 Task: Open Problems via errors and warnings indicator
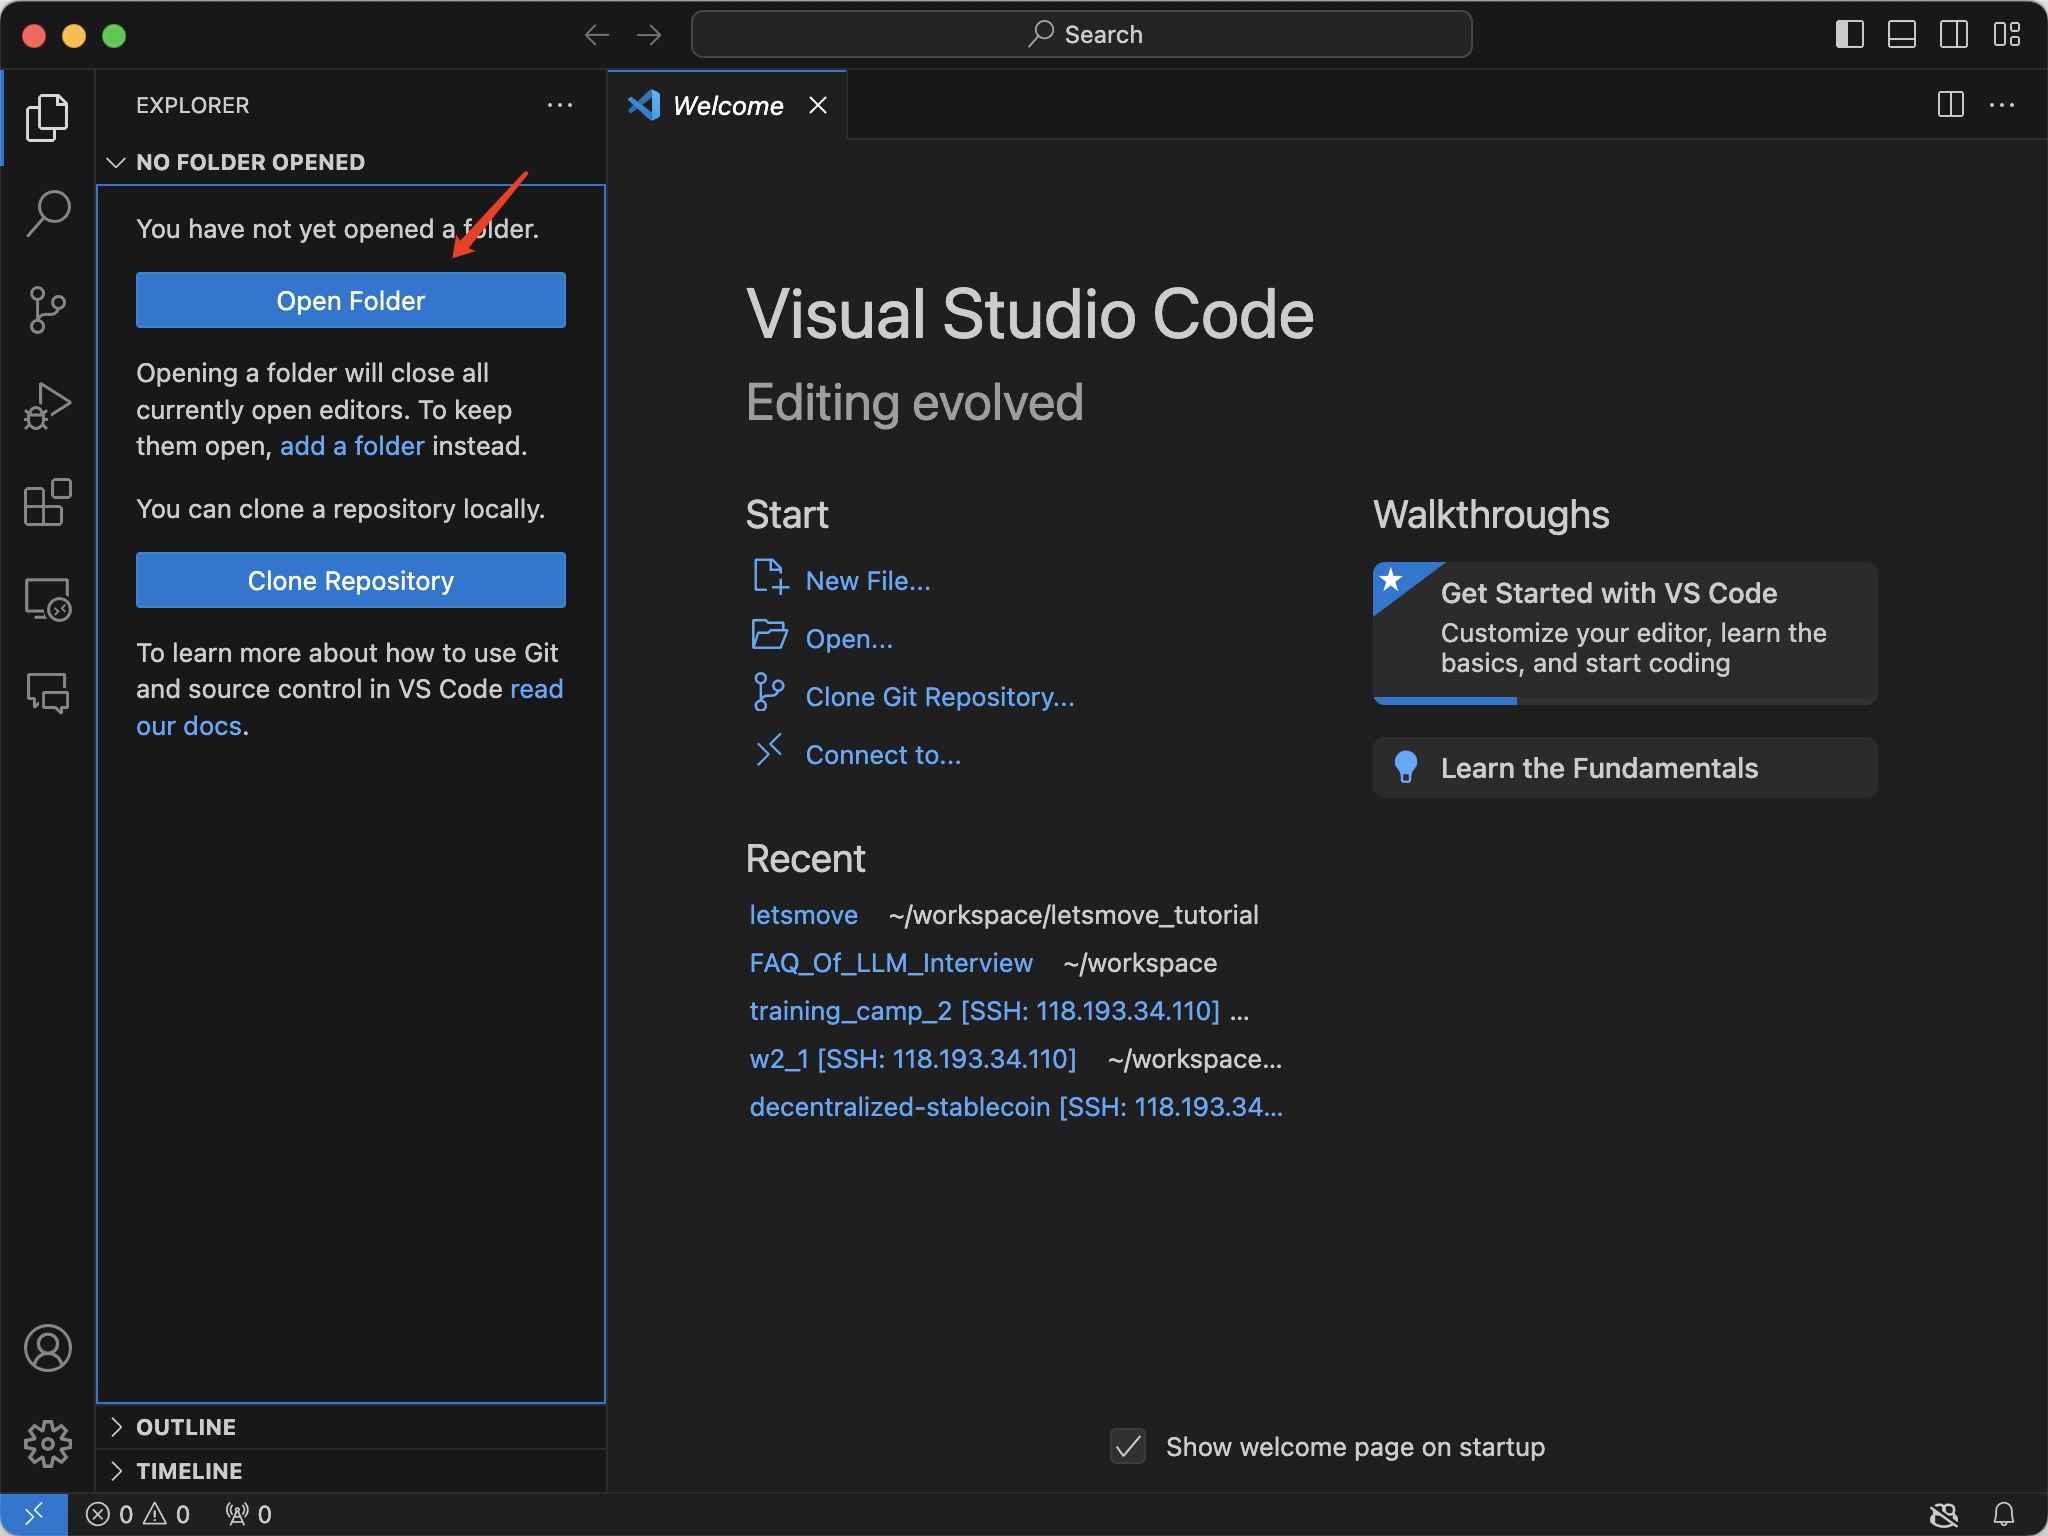[x=138, y=1514]
